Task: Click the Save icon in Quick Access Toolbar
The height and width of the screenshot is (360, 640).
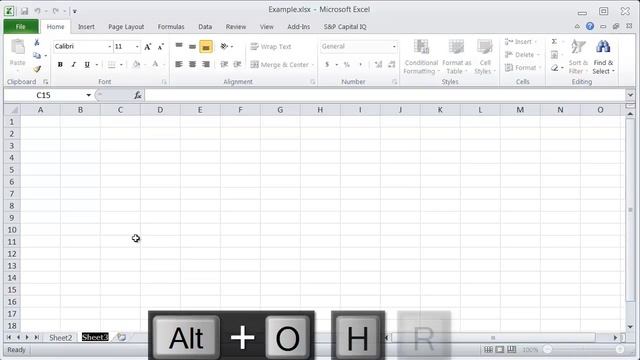Action: (24, 11)
